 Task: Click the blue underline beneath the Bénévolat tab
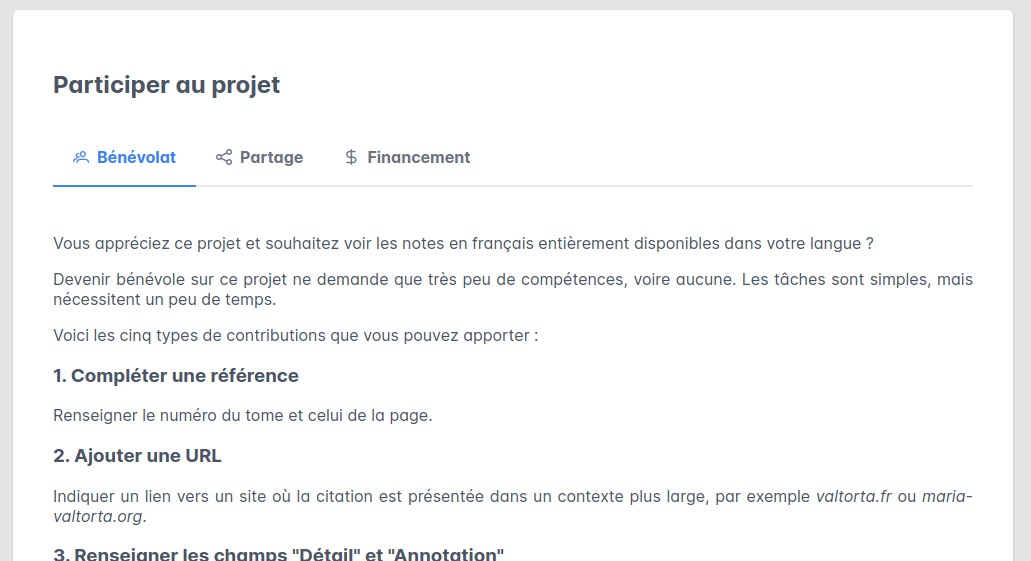pos(124,185)
